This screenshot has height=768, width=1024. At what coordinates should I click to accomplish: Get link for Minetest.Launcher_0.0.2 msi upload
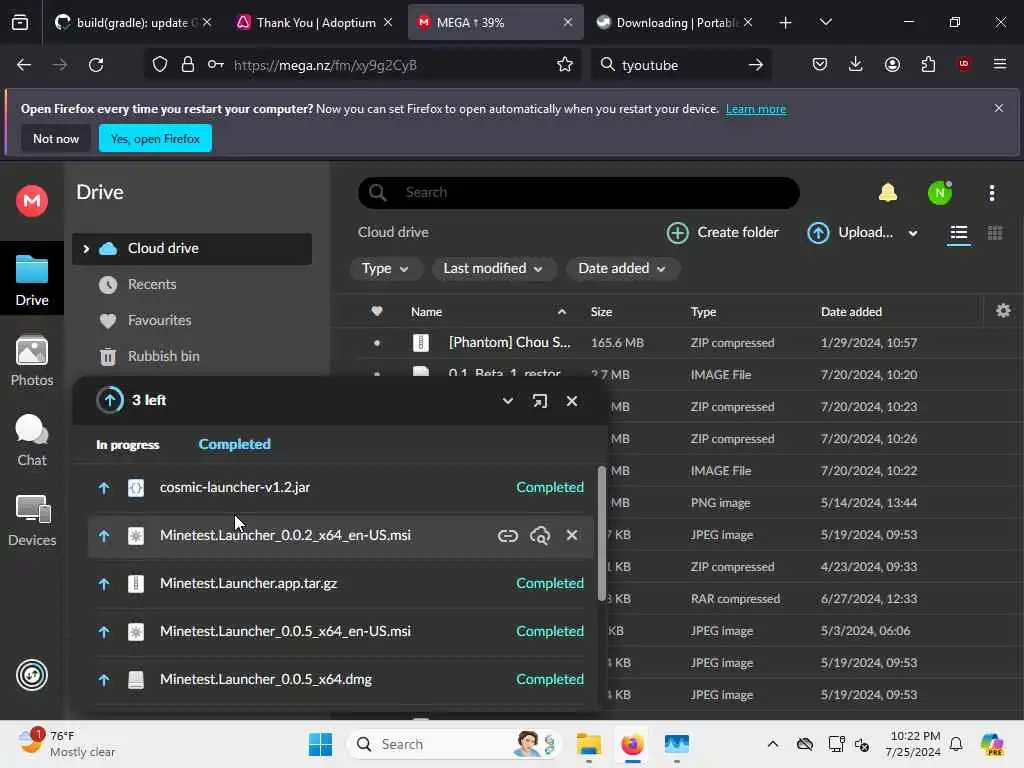[507, 536]
